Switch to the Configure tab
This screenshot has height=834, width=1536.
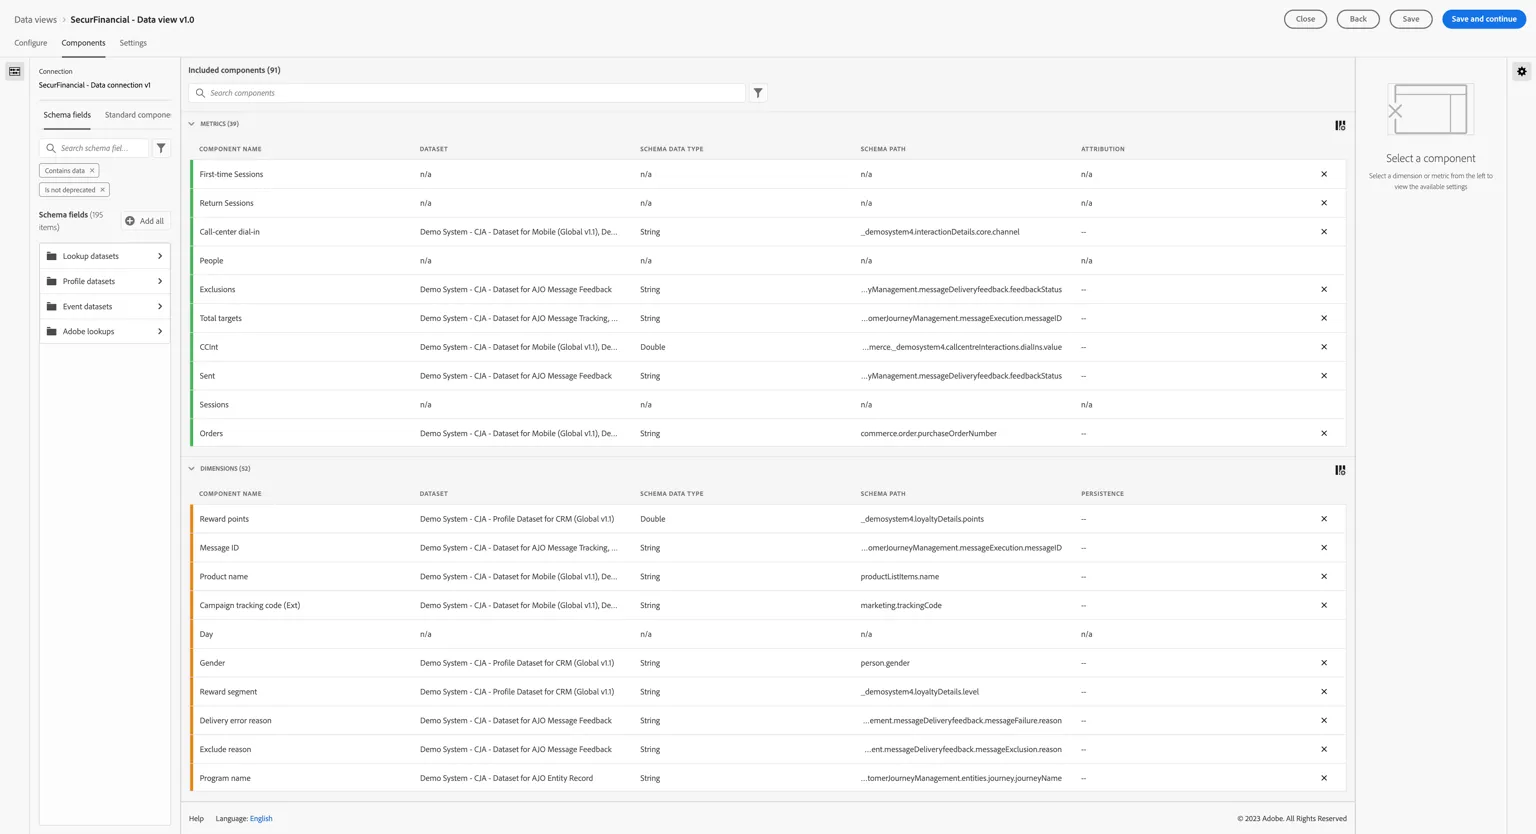click(31, 43)
